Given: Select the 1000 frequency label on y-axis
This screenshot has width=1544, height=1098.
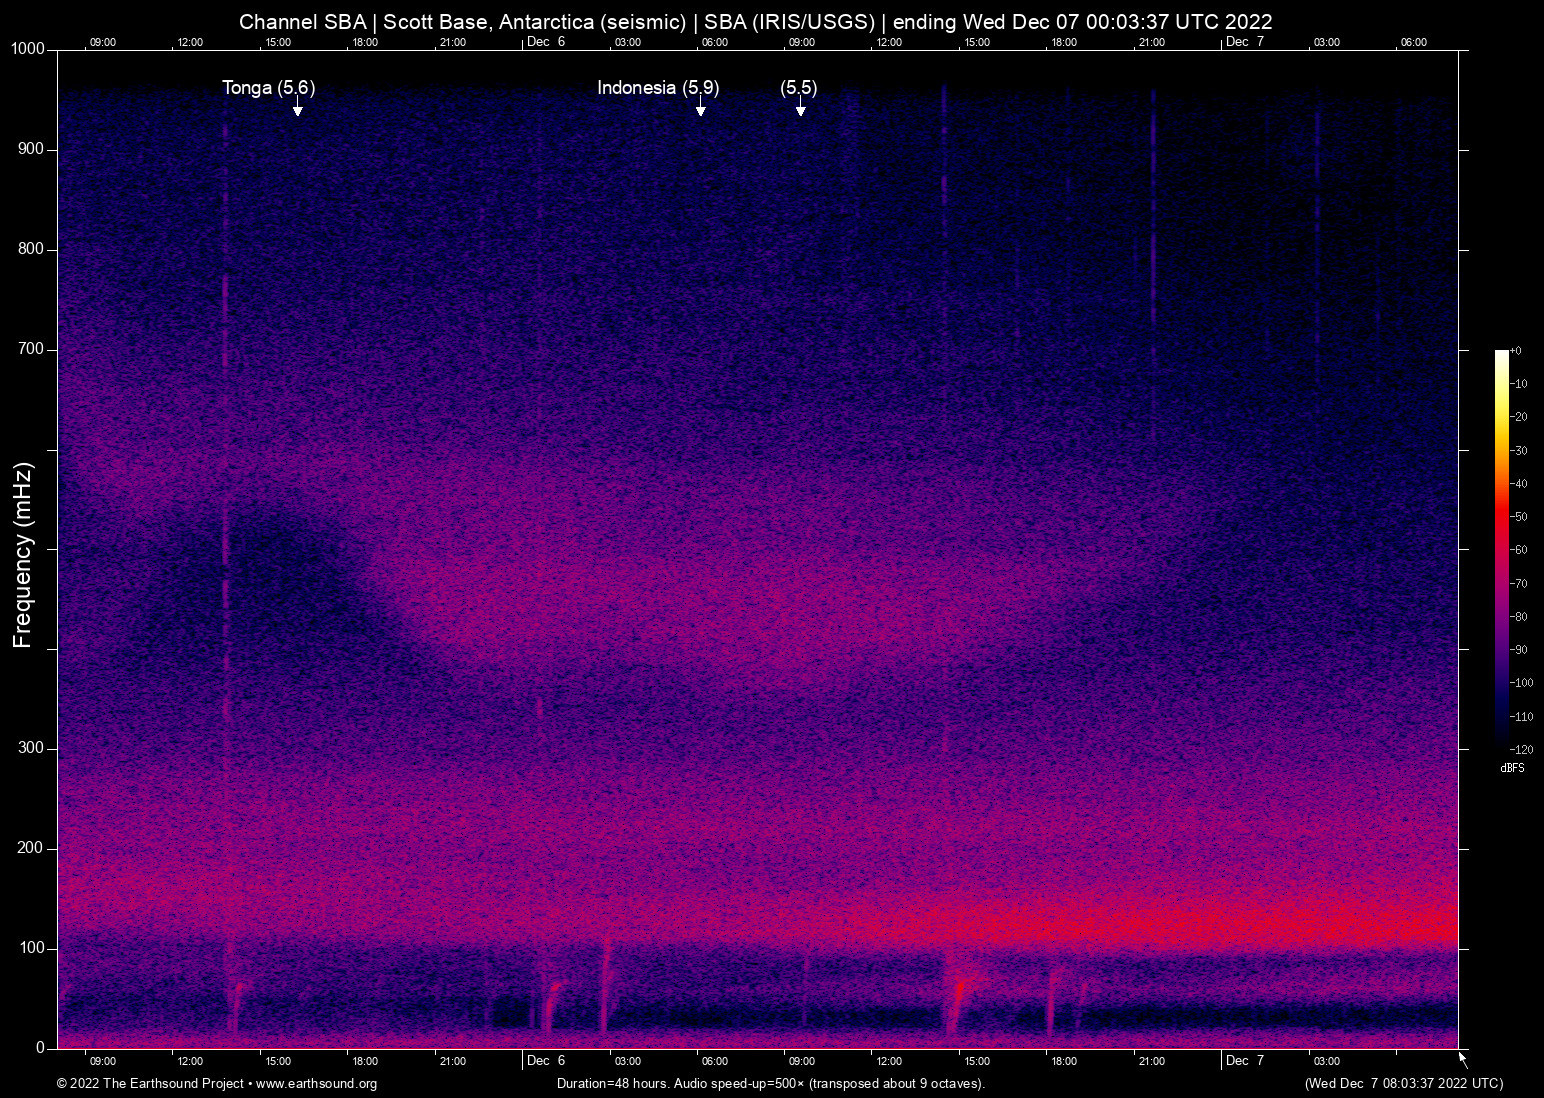Looking at the screenshot, I should pos(27,48).
